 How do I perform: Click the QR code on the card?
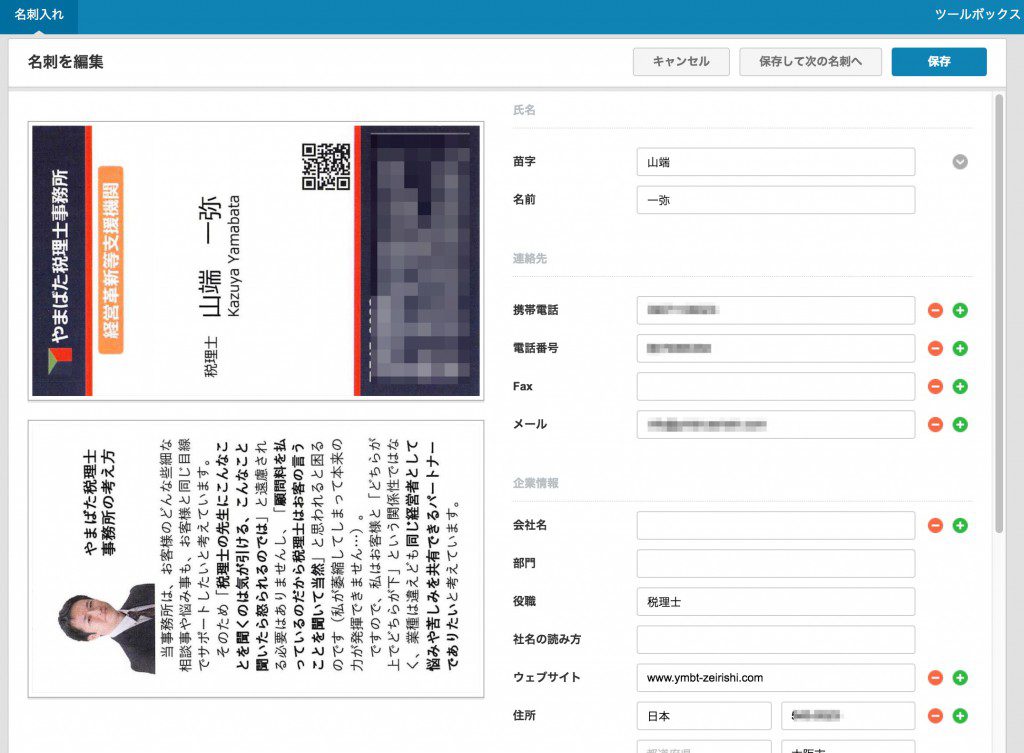coord(326,167)
